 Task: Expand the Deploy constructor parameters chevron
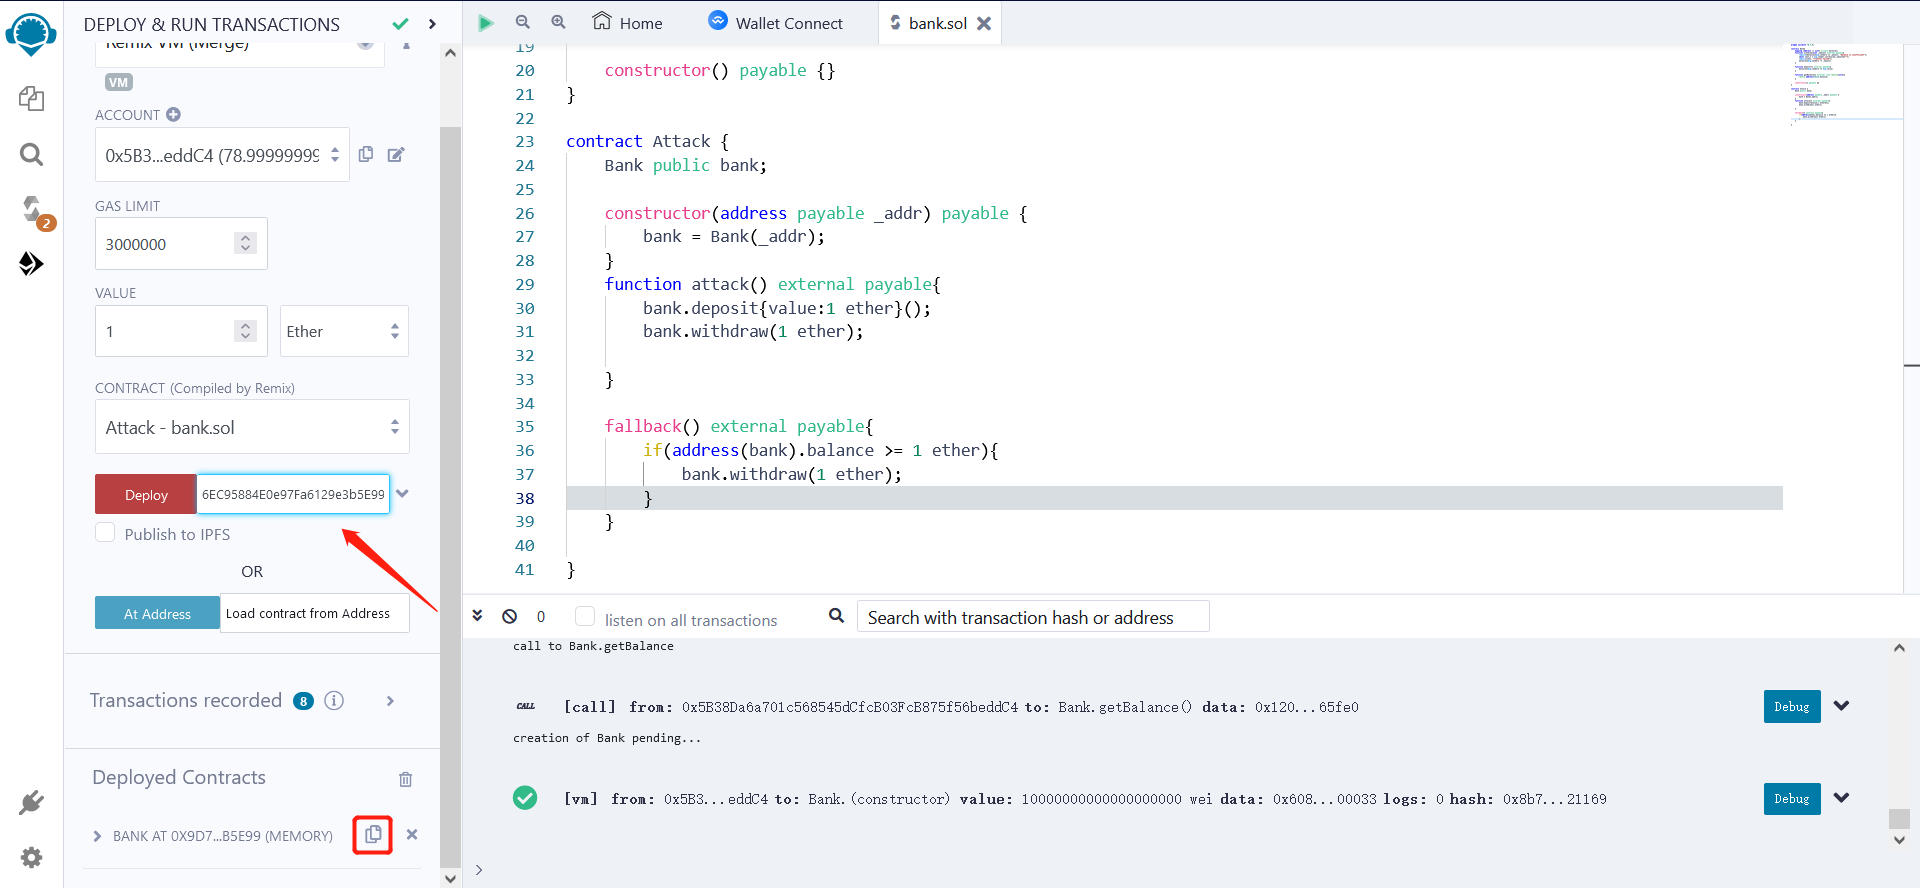pyautogui.click(x=402, y=493)
